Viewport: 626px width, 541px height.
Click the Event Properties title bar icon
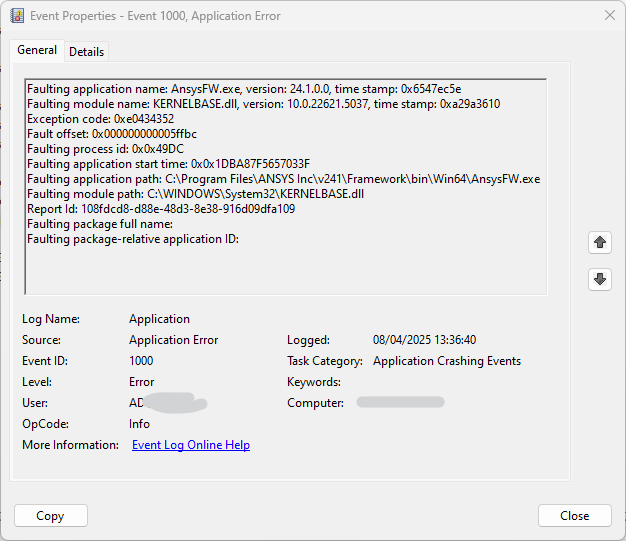click(17, 16)
